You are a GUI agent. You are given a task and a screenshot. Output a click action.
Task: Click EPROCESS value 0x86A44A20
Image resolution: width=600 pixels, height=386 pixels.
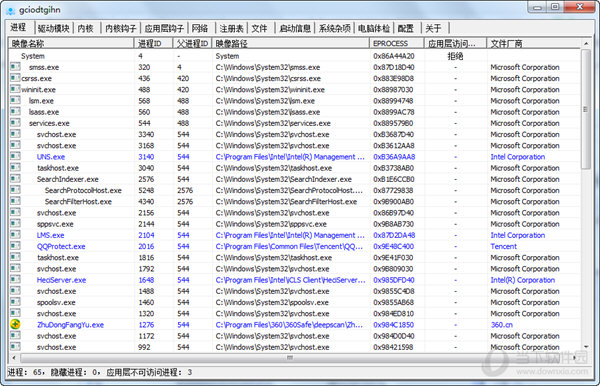coord(394,56)
